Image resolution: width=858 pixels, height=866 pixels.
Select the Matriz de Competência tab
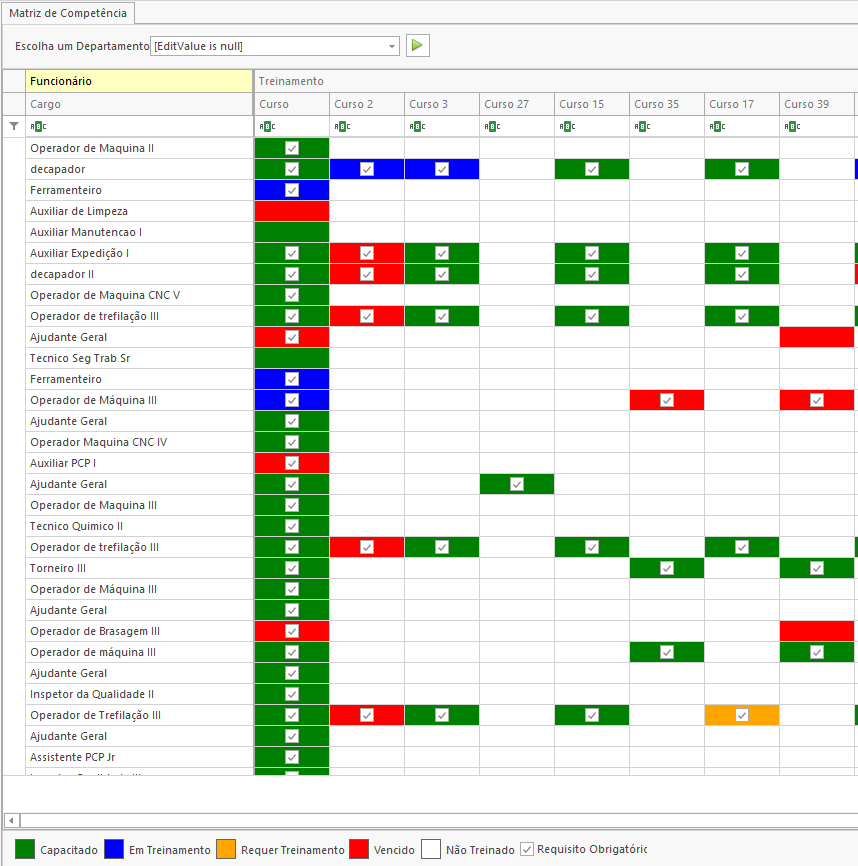68,13
